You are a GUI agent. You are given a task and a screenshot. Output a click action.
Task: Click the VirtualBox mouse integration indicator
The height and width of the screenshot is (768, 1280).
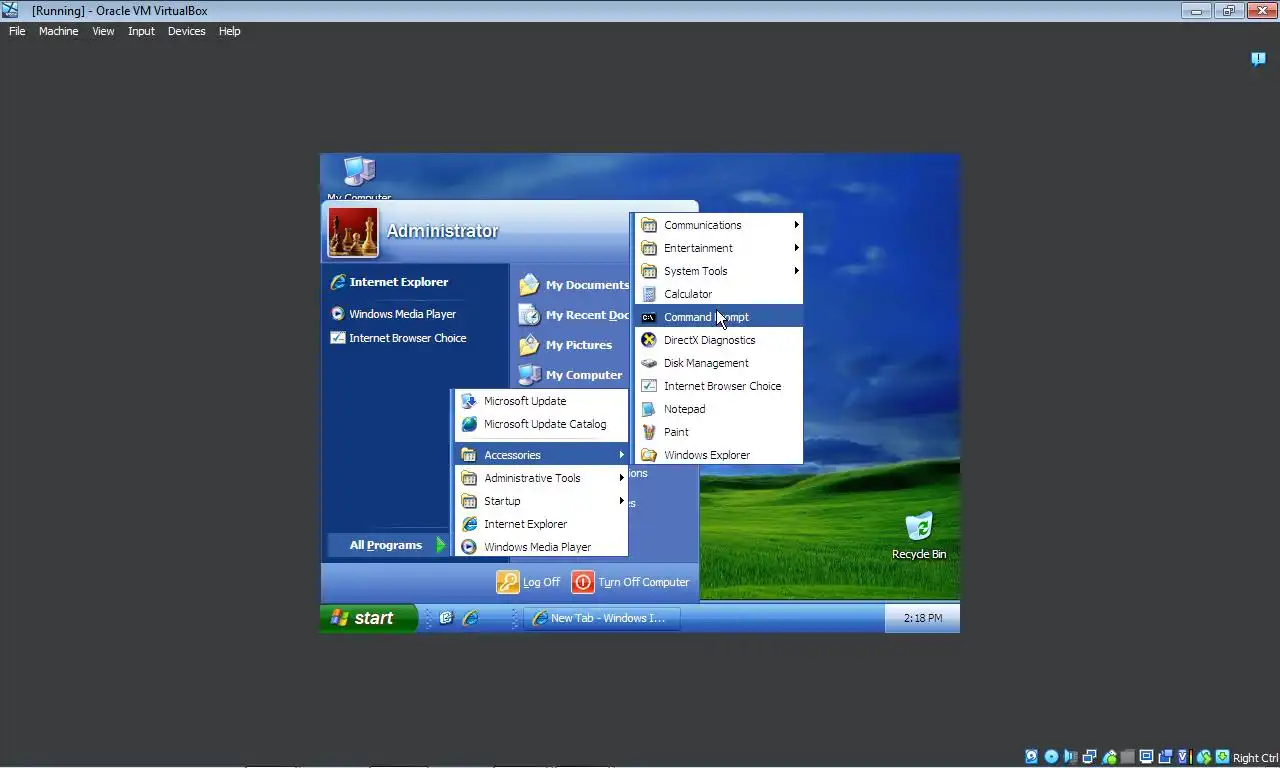tap(1204, 757)
